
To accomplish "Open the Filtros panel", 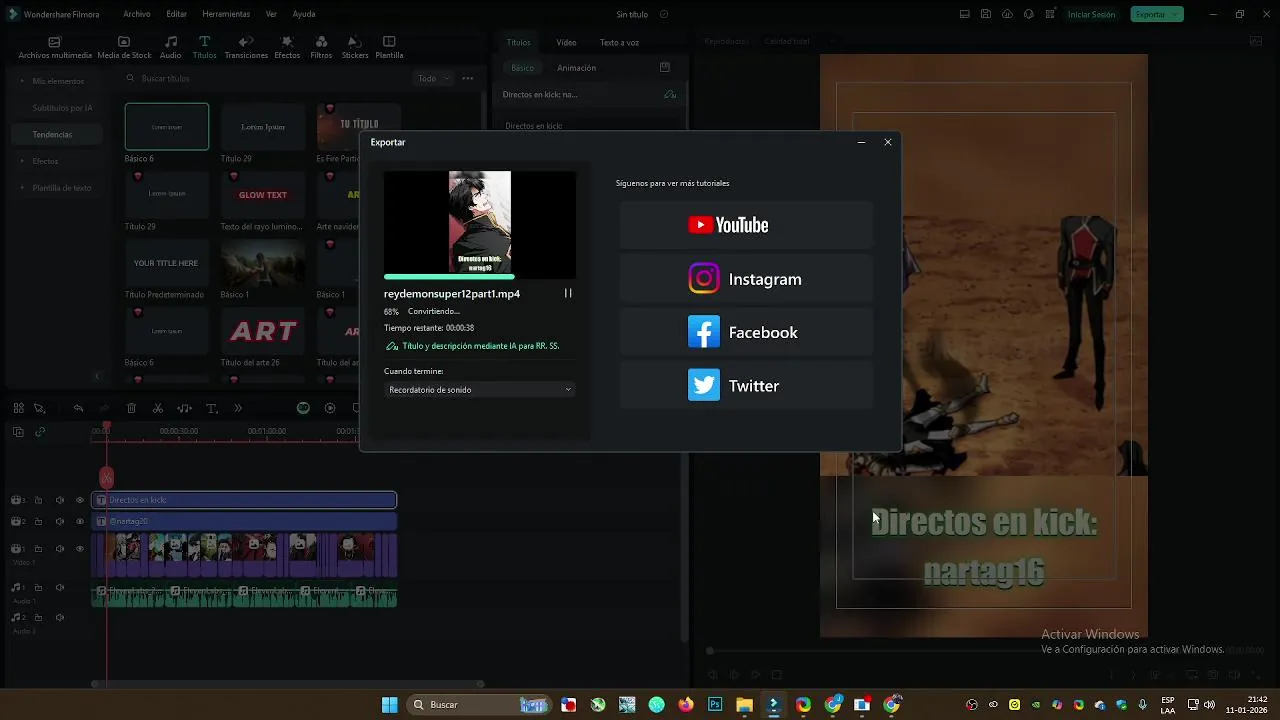I will click(321, 48).
